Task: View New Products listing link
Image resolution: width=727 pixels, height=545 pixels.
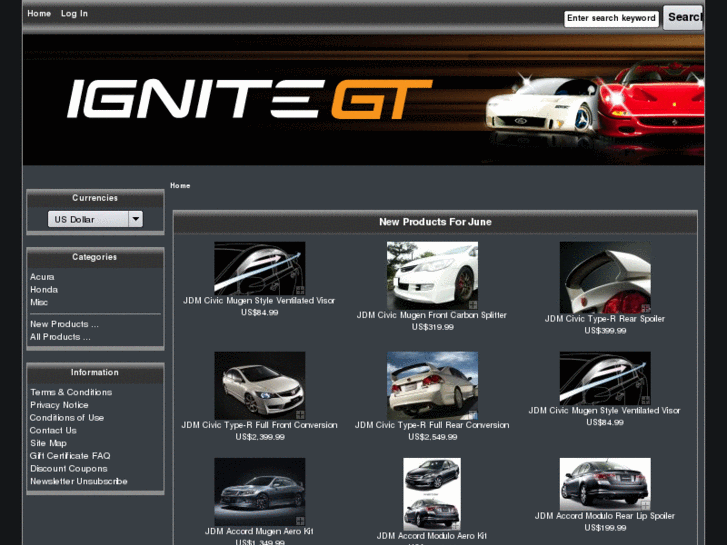Action: [x=64, y=324]
